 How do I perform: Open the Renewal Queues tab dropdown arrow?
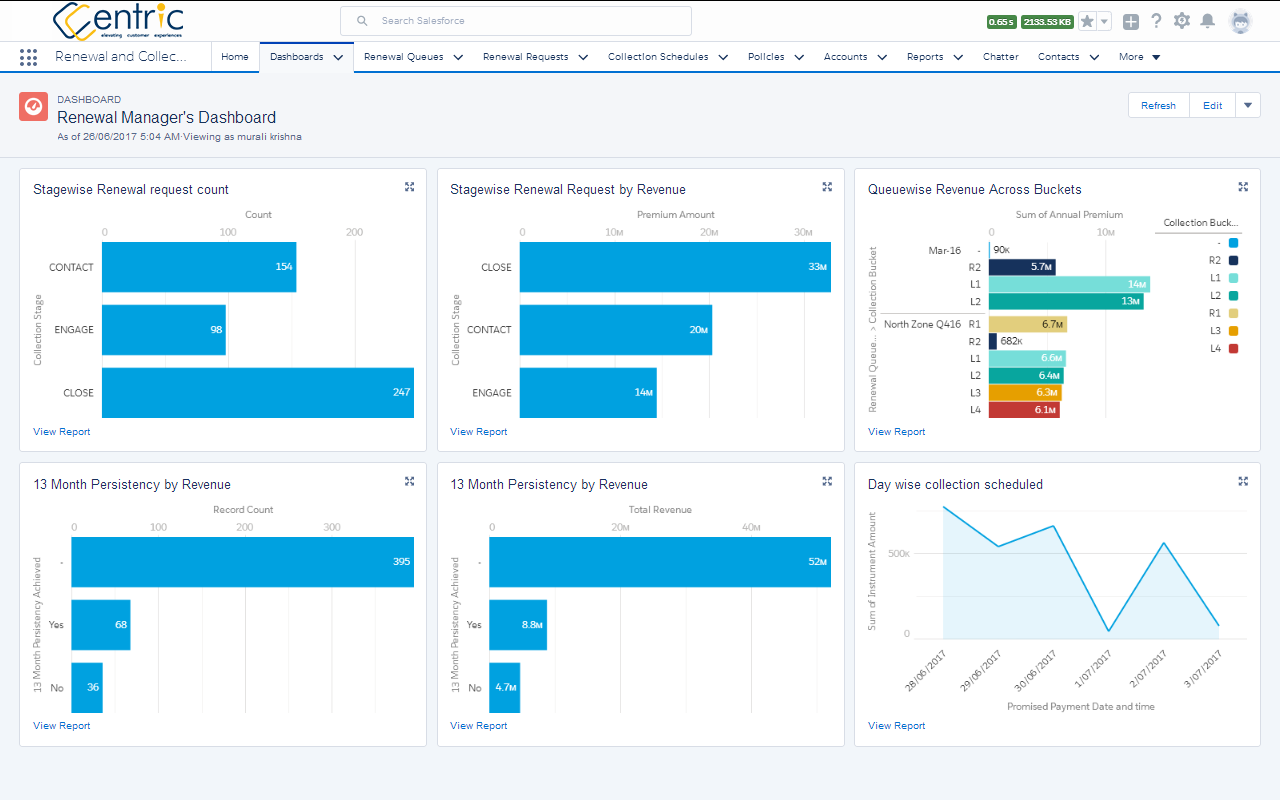click(458, 58)
